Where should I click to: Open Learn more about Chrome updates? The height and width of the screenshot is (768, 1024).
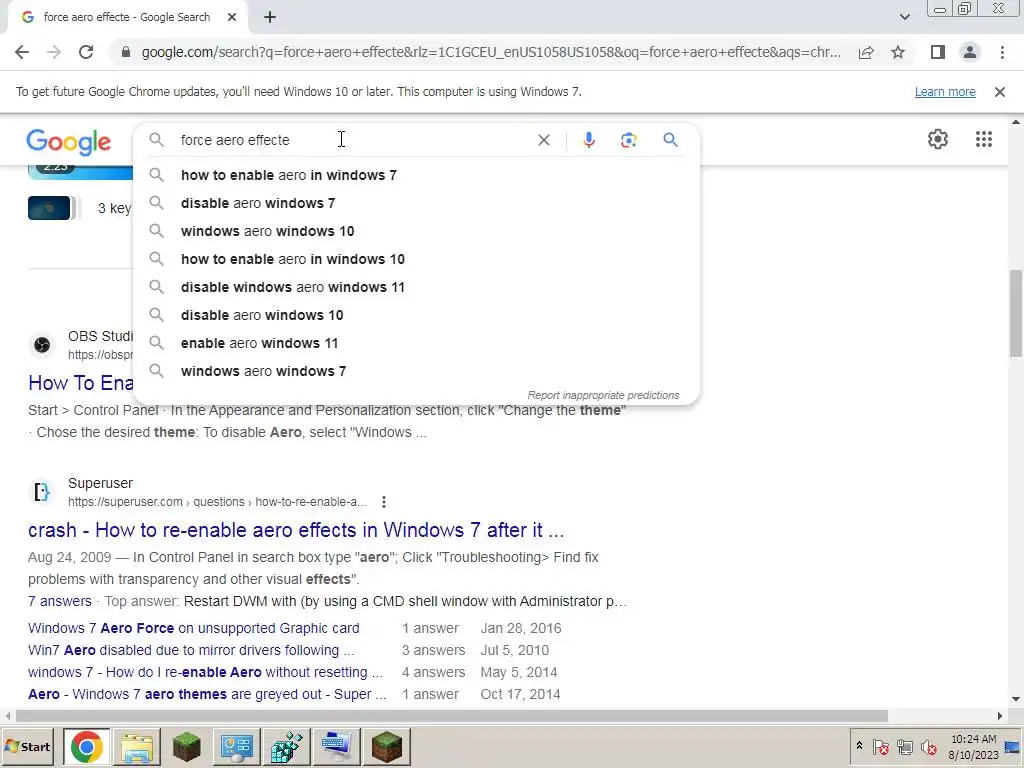click(x=945, y=91)
